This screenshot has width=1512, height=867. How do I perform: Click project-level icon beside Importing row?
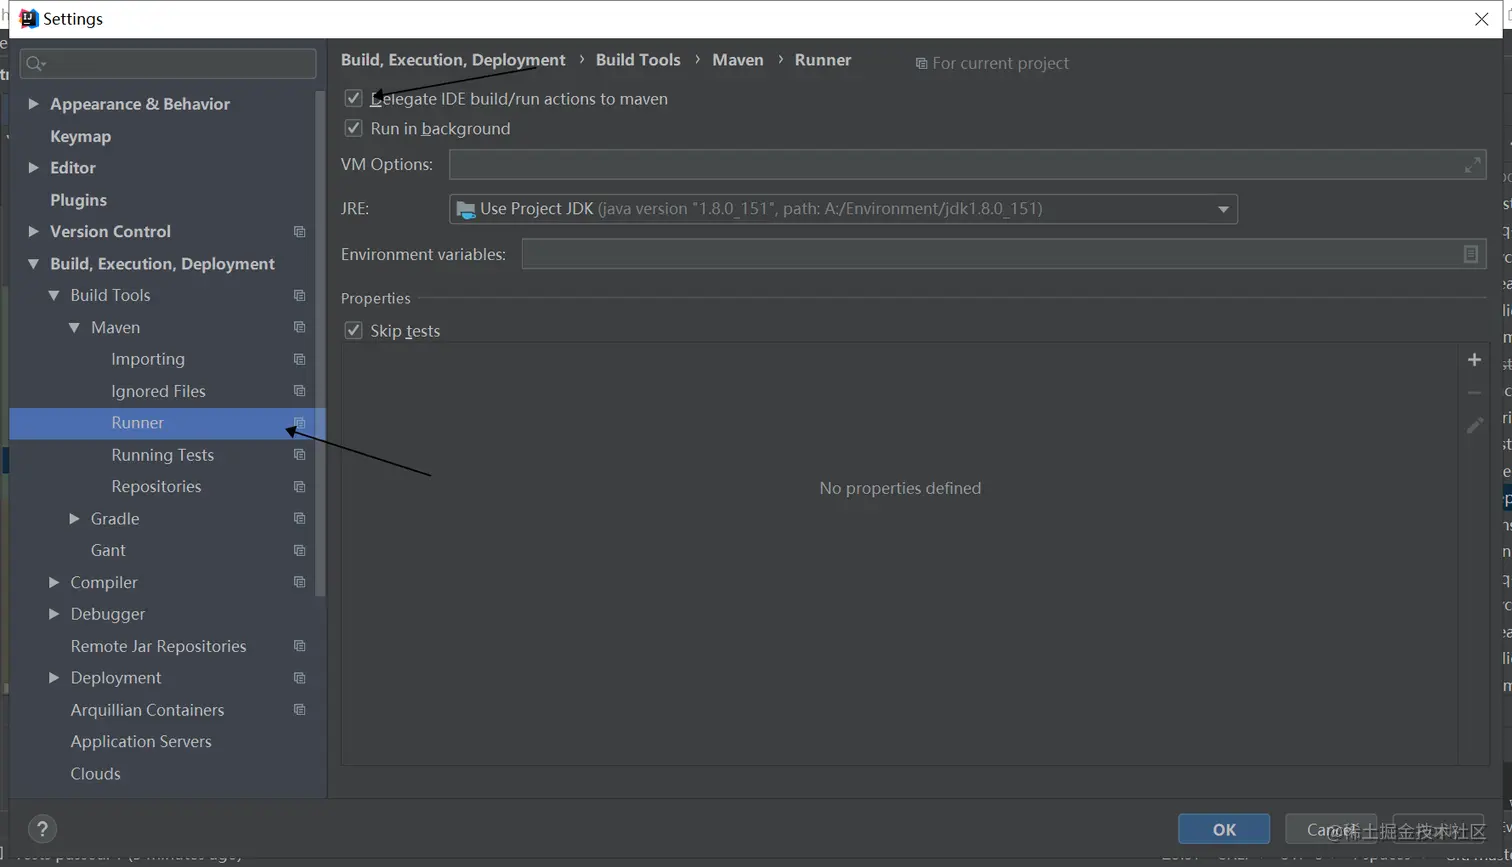(299, 359)
